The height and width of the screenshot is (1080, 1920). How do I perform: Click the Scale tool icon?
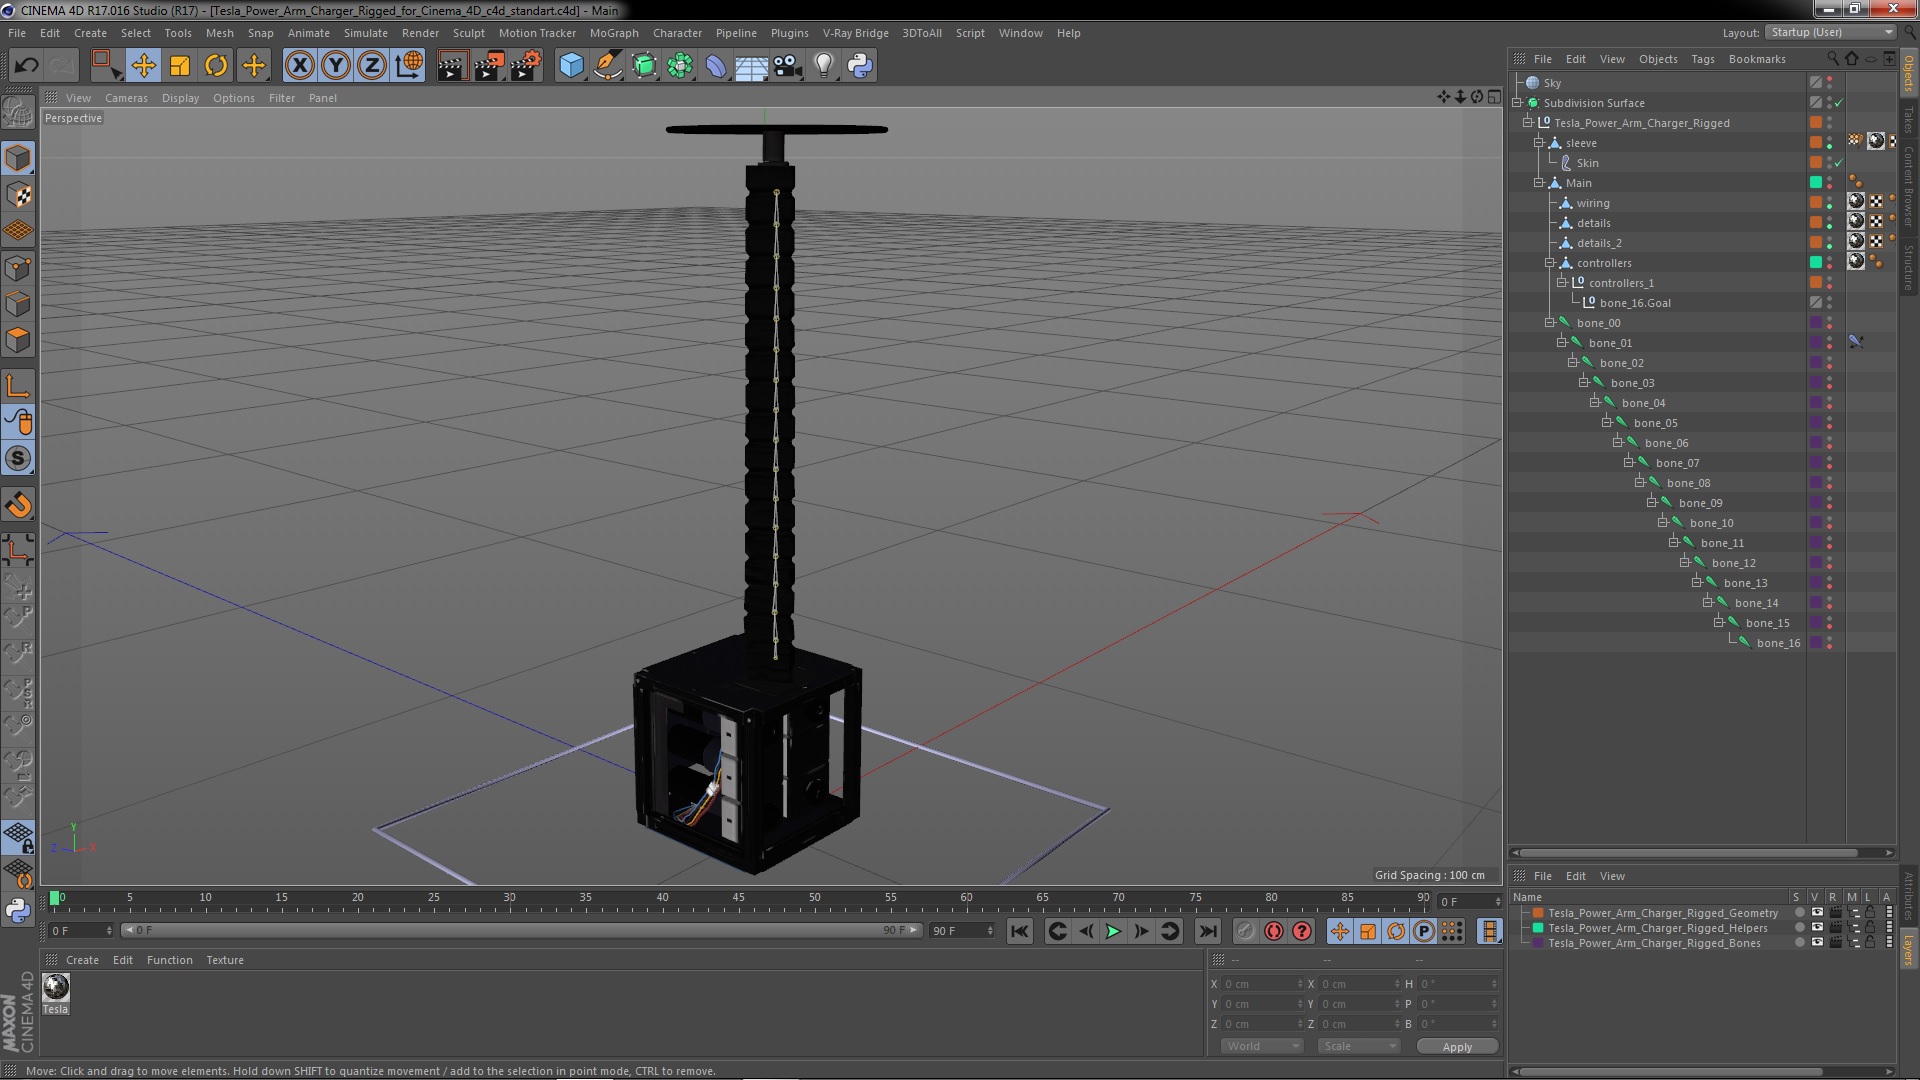(x=180, y=66)
